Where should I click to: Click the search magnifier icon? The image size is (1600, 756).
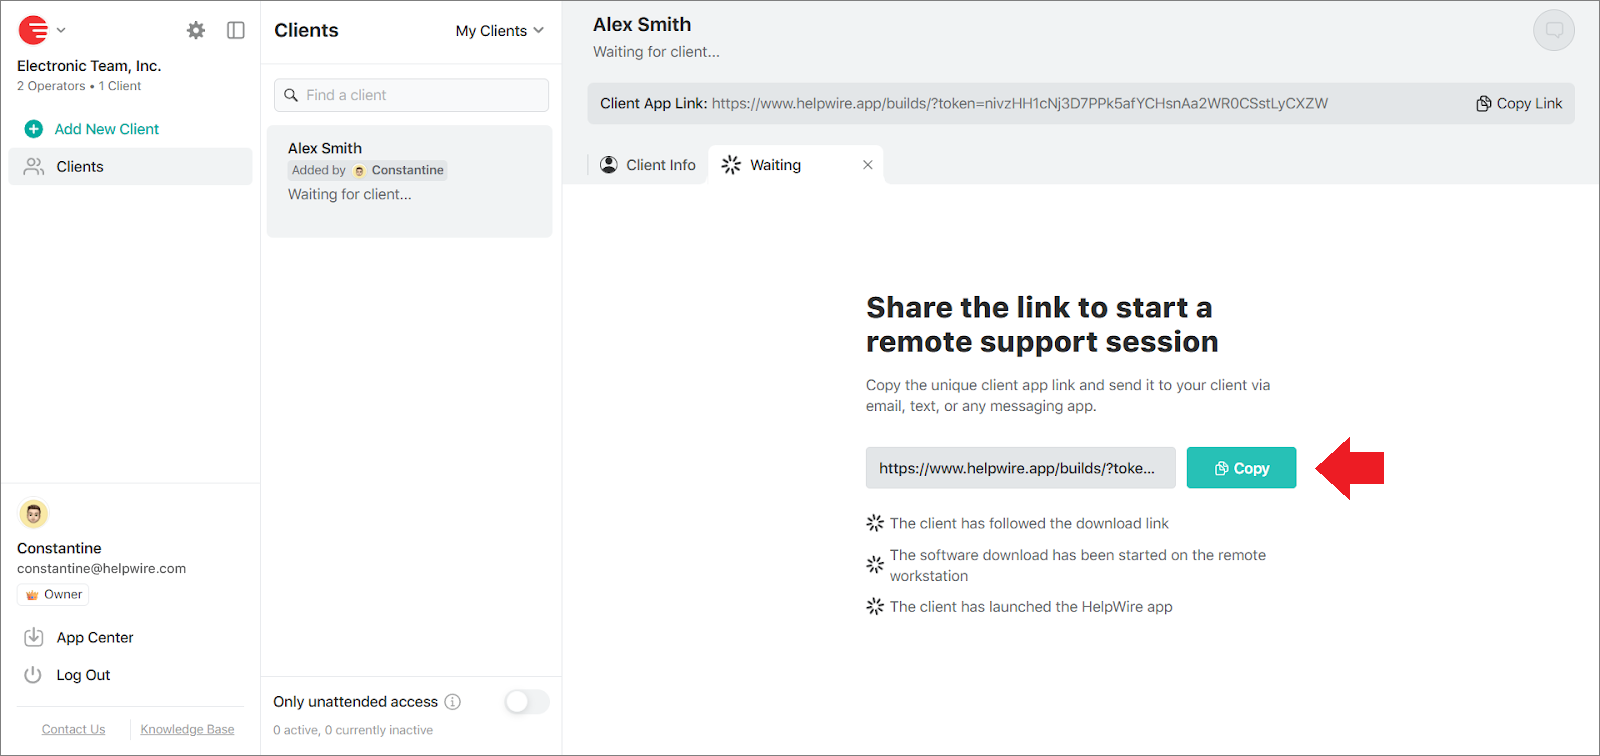291,95
